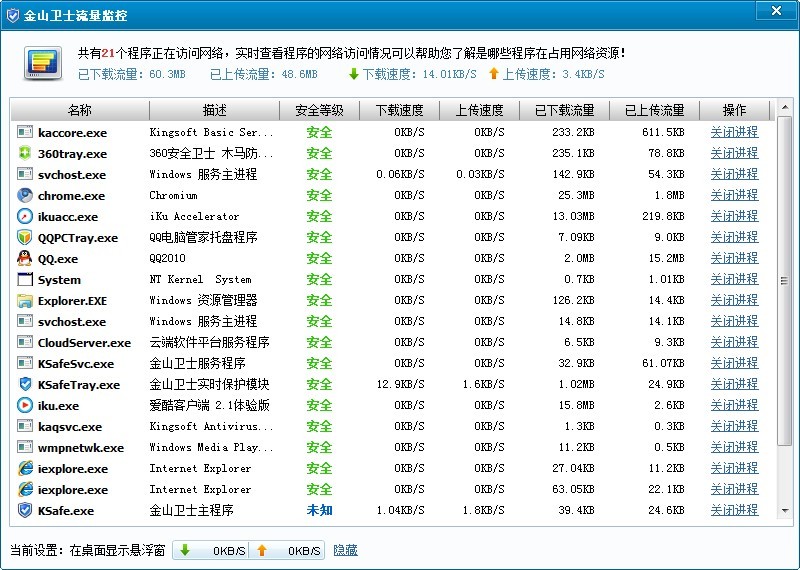The width and height of the screenshot is (800, 570).
Task: Click the 360tray.exe green shield icon
Action: (24, 153)
